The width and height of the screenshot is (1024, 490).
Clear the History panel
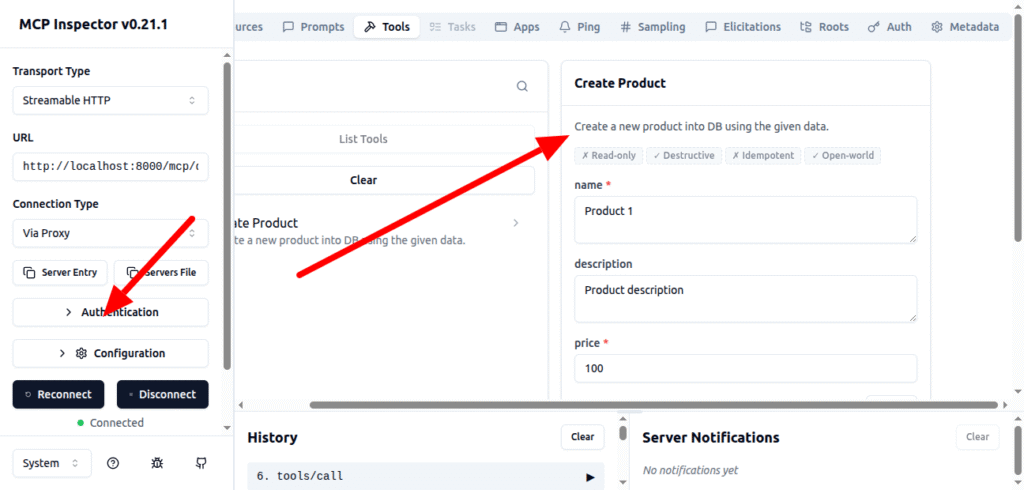point(583,437)
